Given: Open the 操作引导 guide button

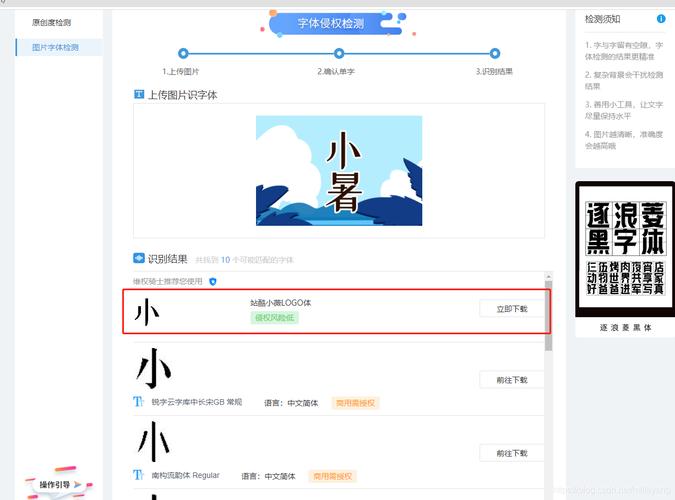Looking at the screenshot, I should click(x=59, y=484).
